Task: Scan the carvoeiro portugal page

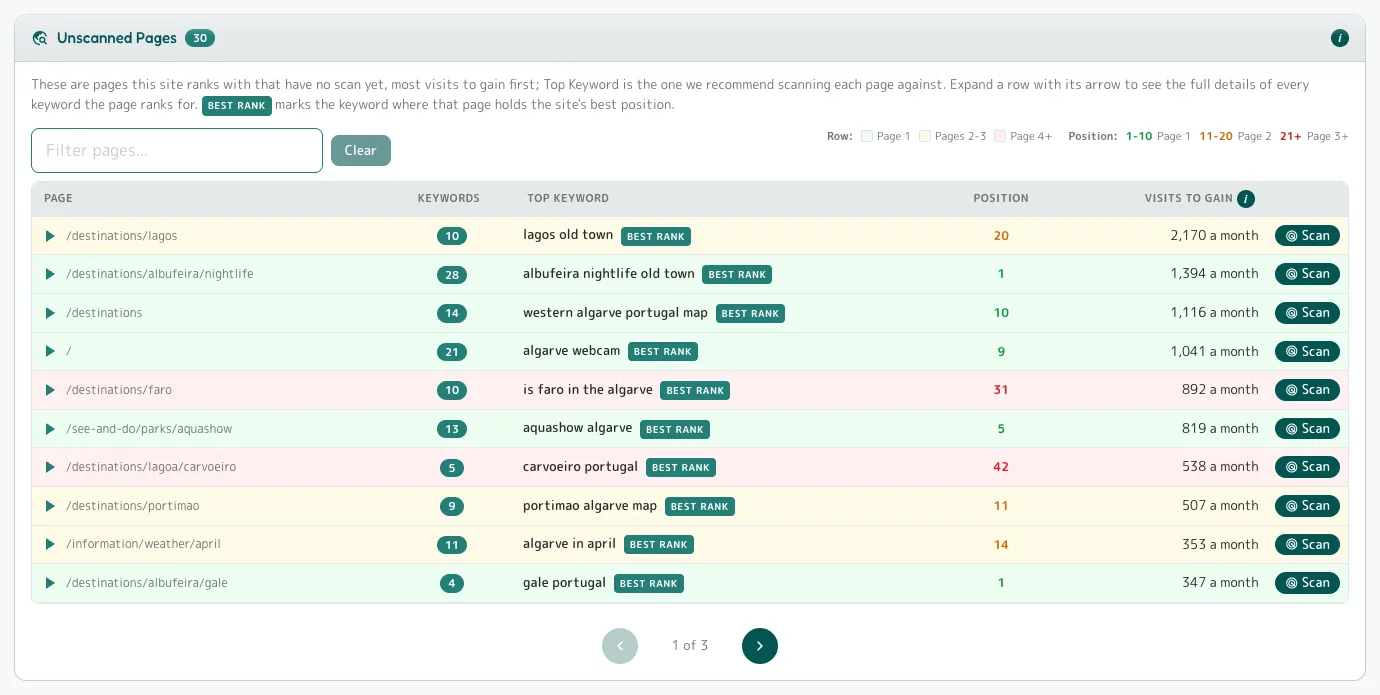Action: [x=1307, y=467]
